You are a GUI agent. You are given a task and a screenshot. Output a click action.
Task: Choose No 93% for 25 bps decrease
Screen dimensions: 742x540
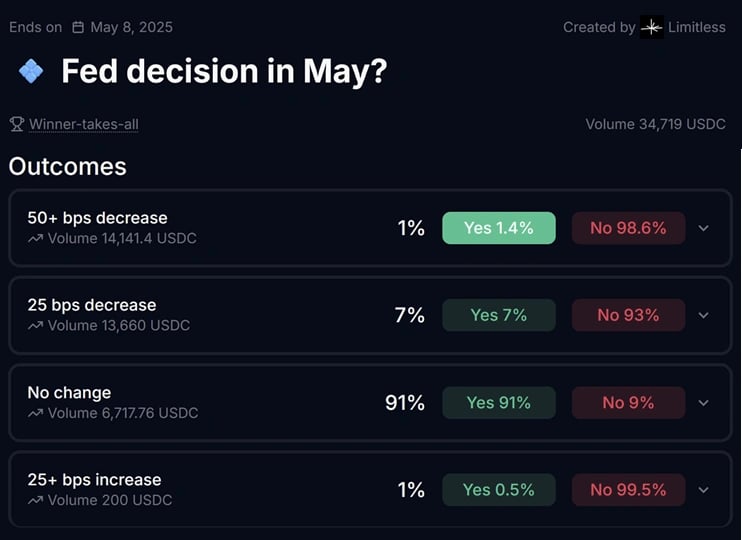coord(628,315)
